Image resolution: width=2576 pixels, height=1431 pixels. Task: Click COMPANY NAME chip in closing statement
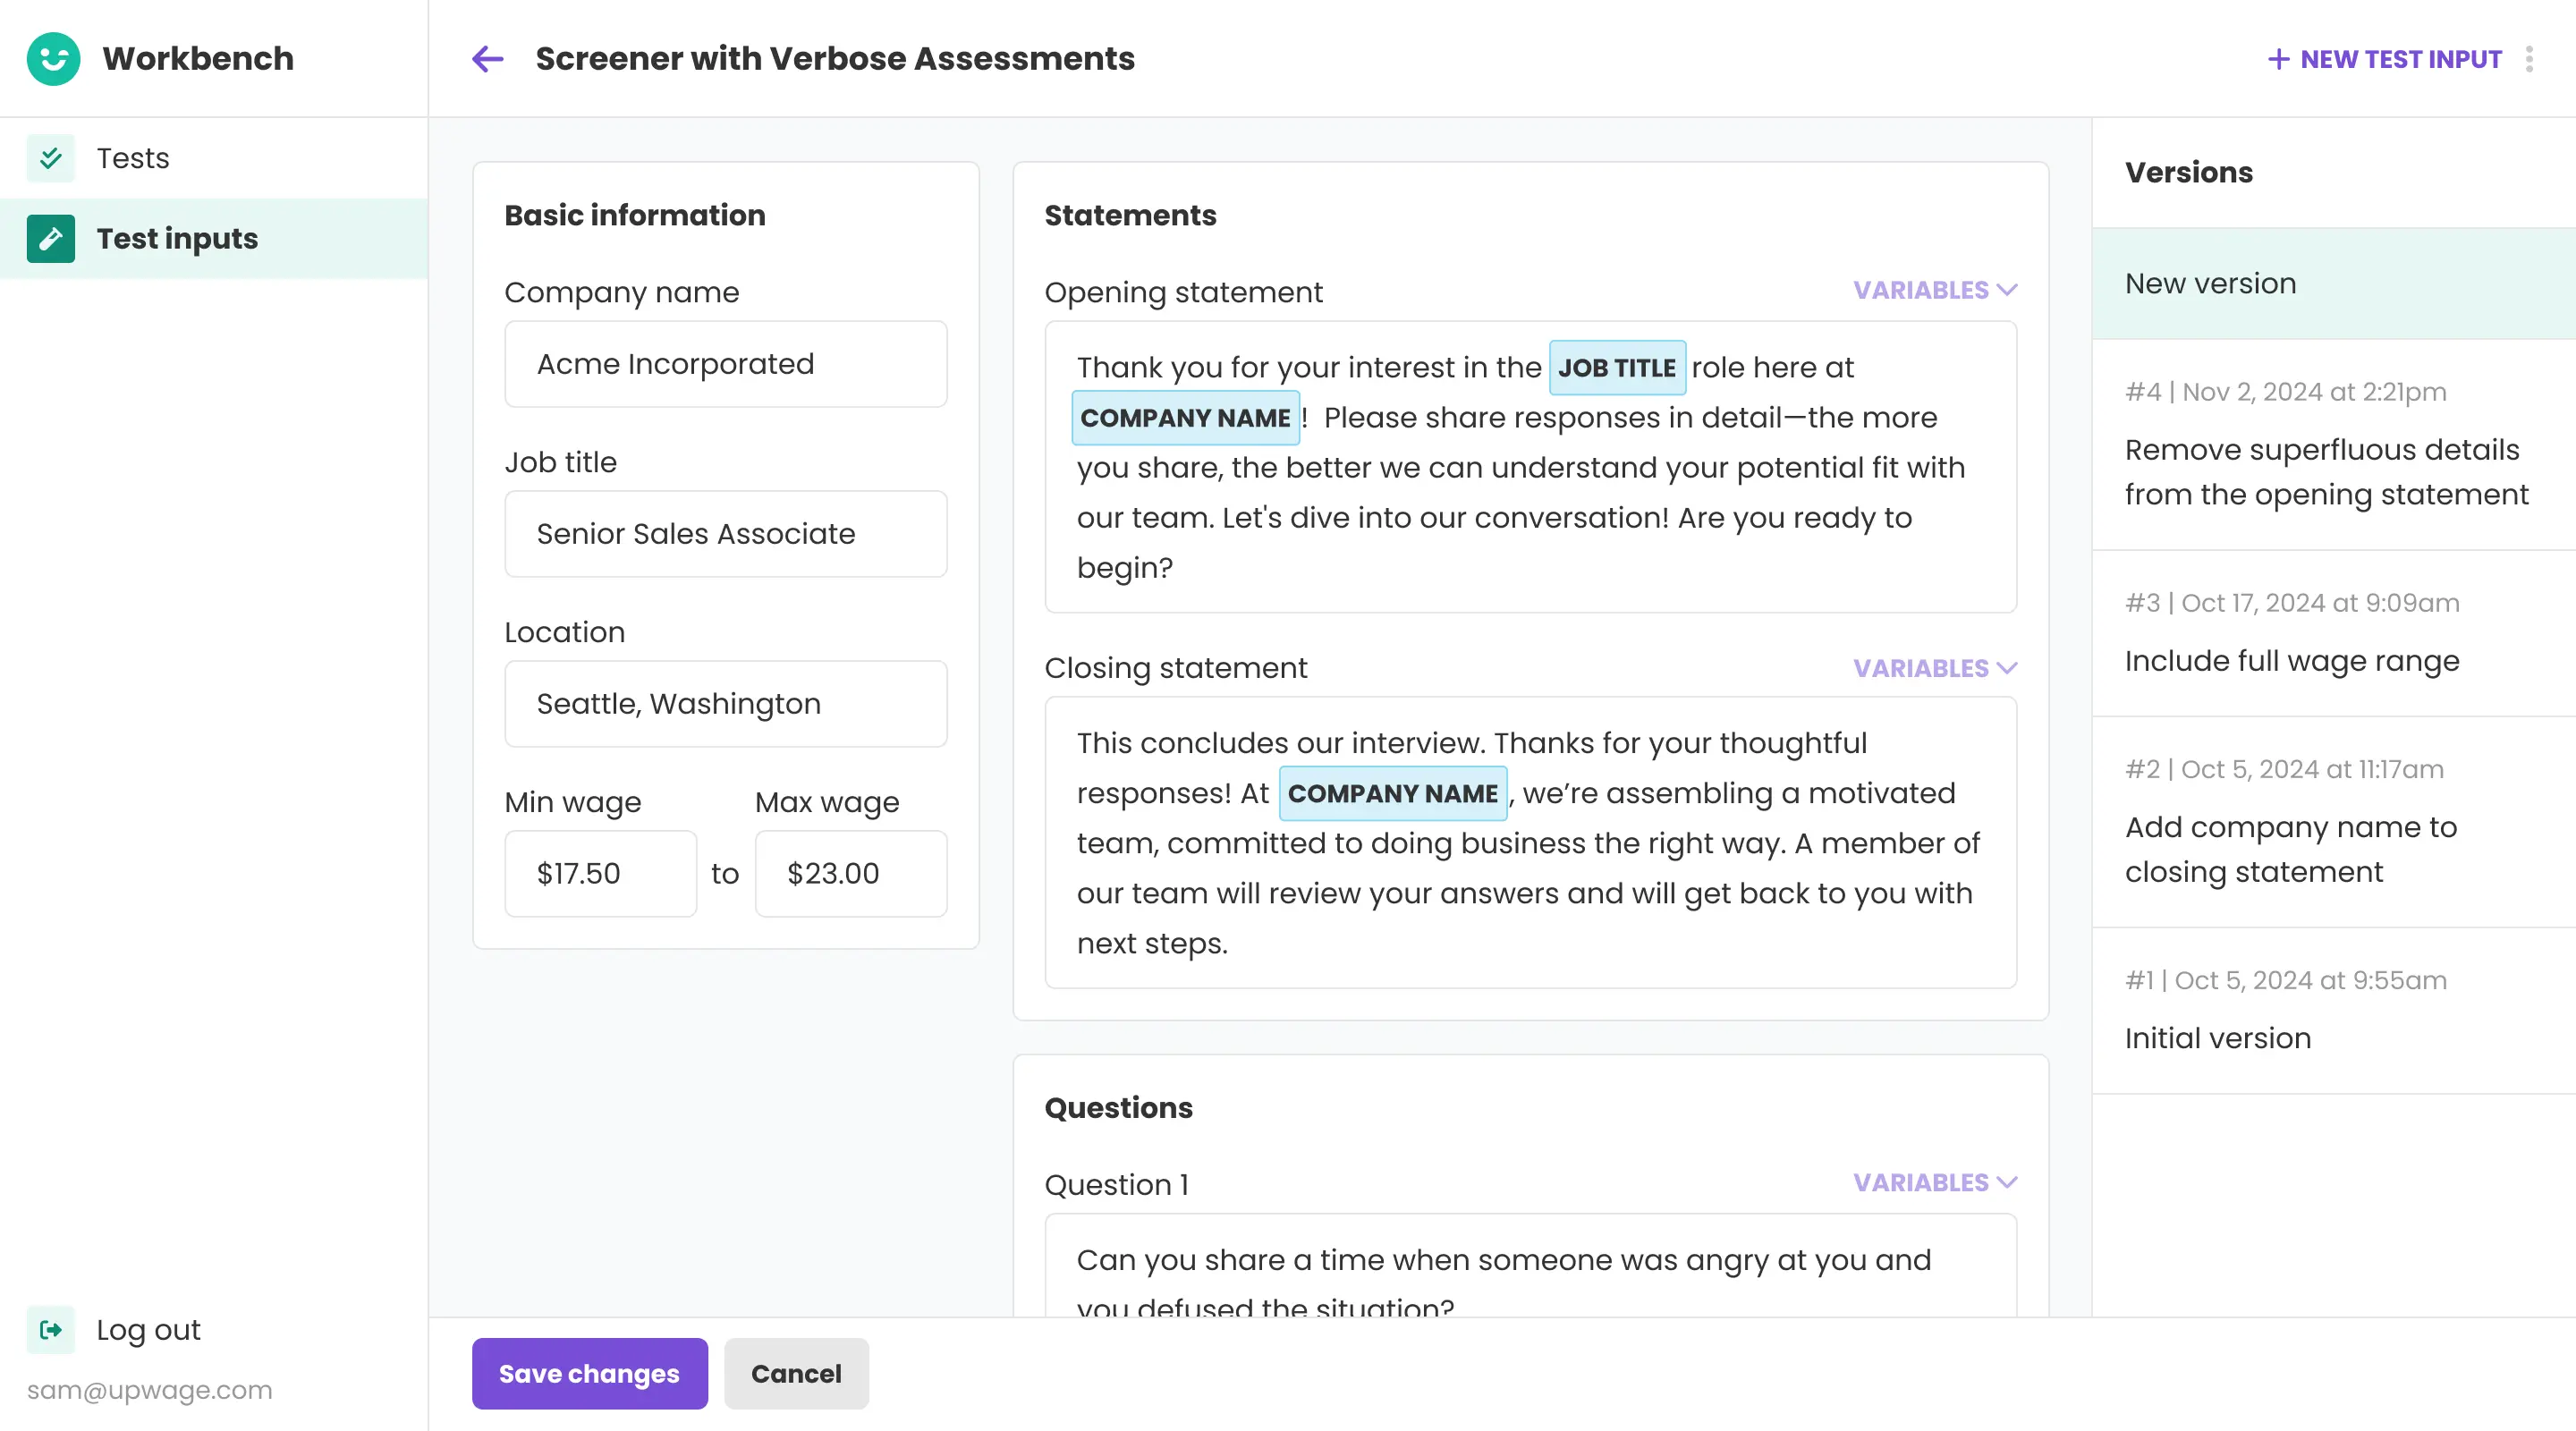(x=1392, y=793)
